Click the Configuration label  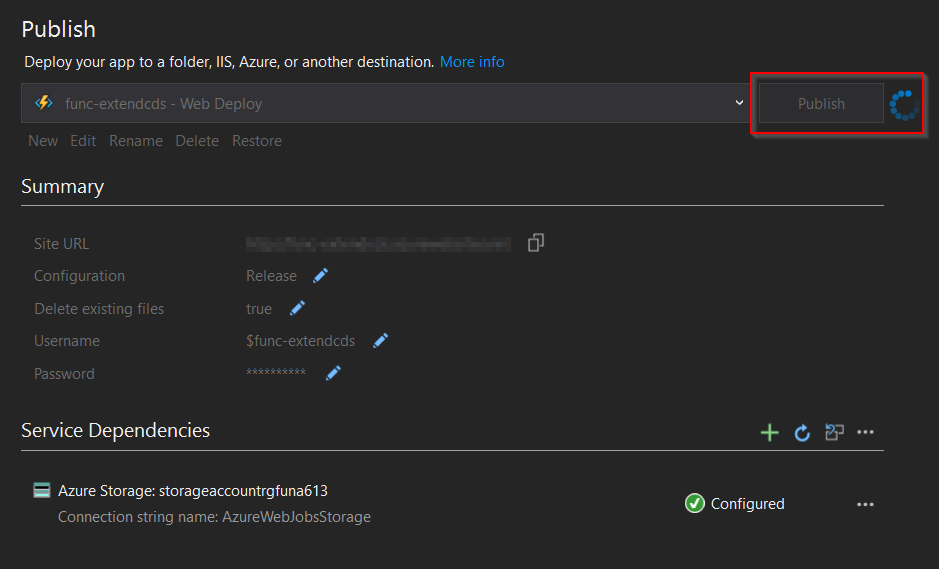pyautogui.click(x=80, y=276)
